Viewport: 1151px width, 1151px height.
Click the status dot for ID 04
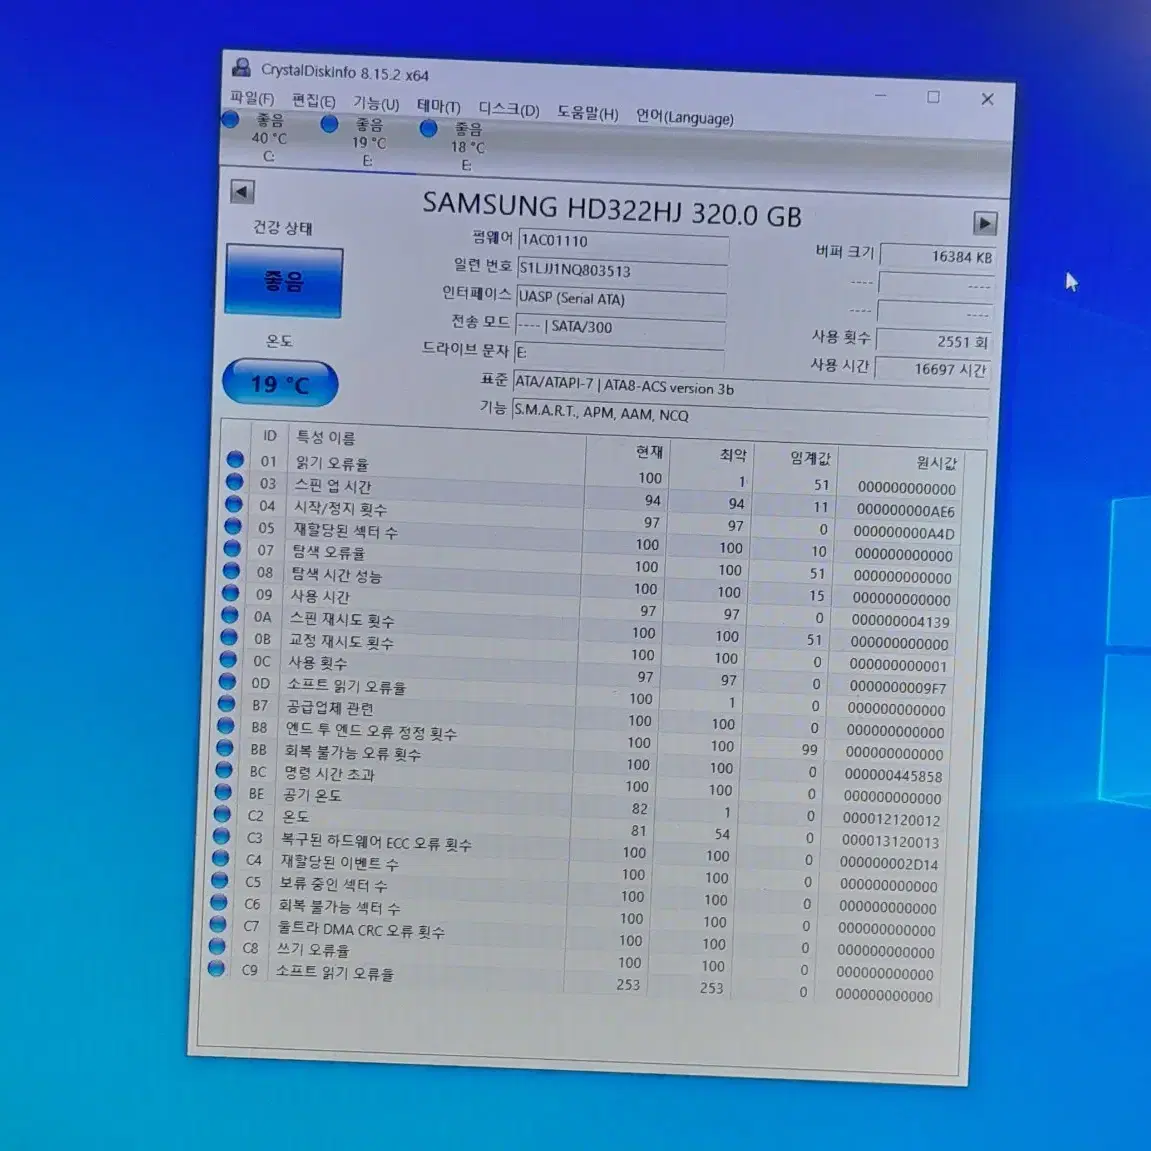pyautogui.click(x=233, y=504)
